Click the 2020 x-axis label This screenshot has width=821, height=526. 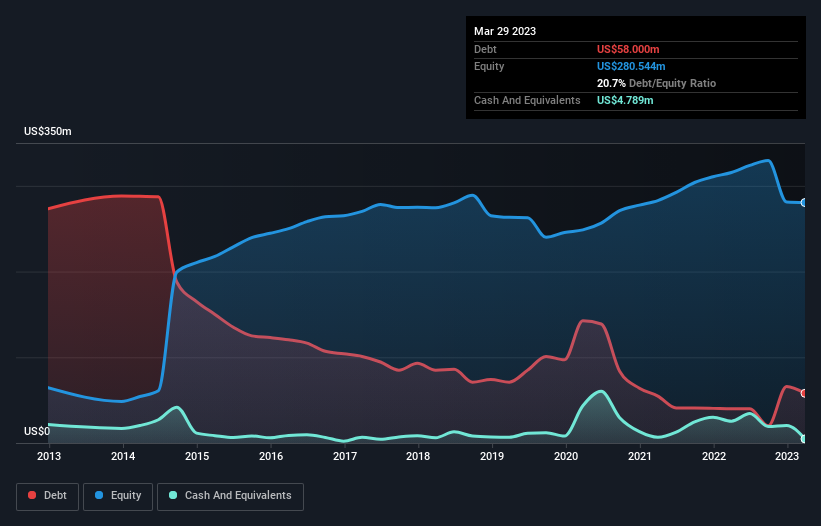(x=566, y=456)
